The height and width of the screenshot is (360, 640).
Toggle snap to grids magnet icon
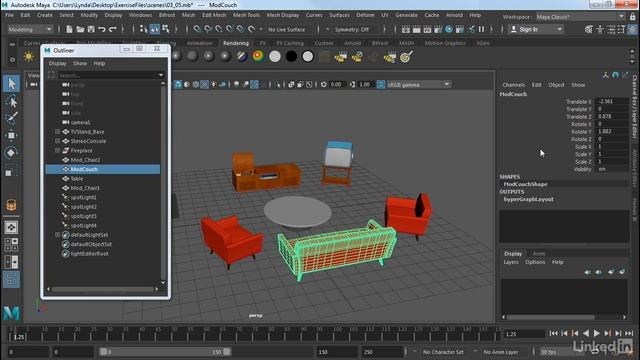[197, 29]
